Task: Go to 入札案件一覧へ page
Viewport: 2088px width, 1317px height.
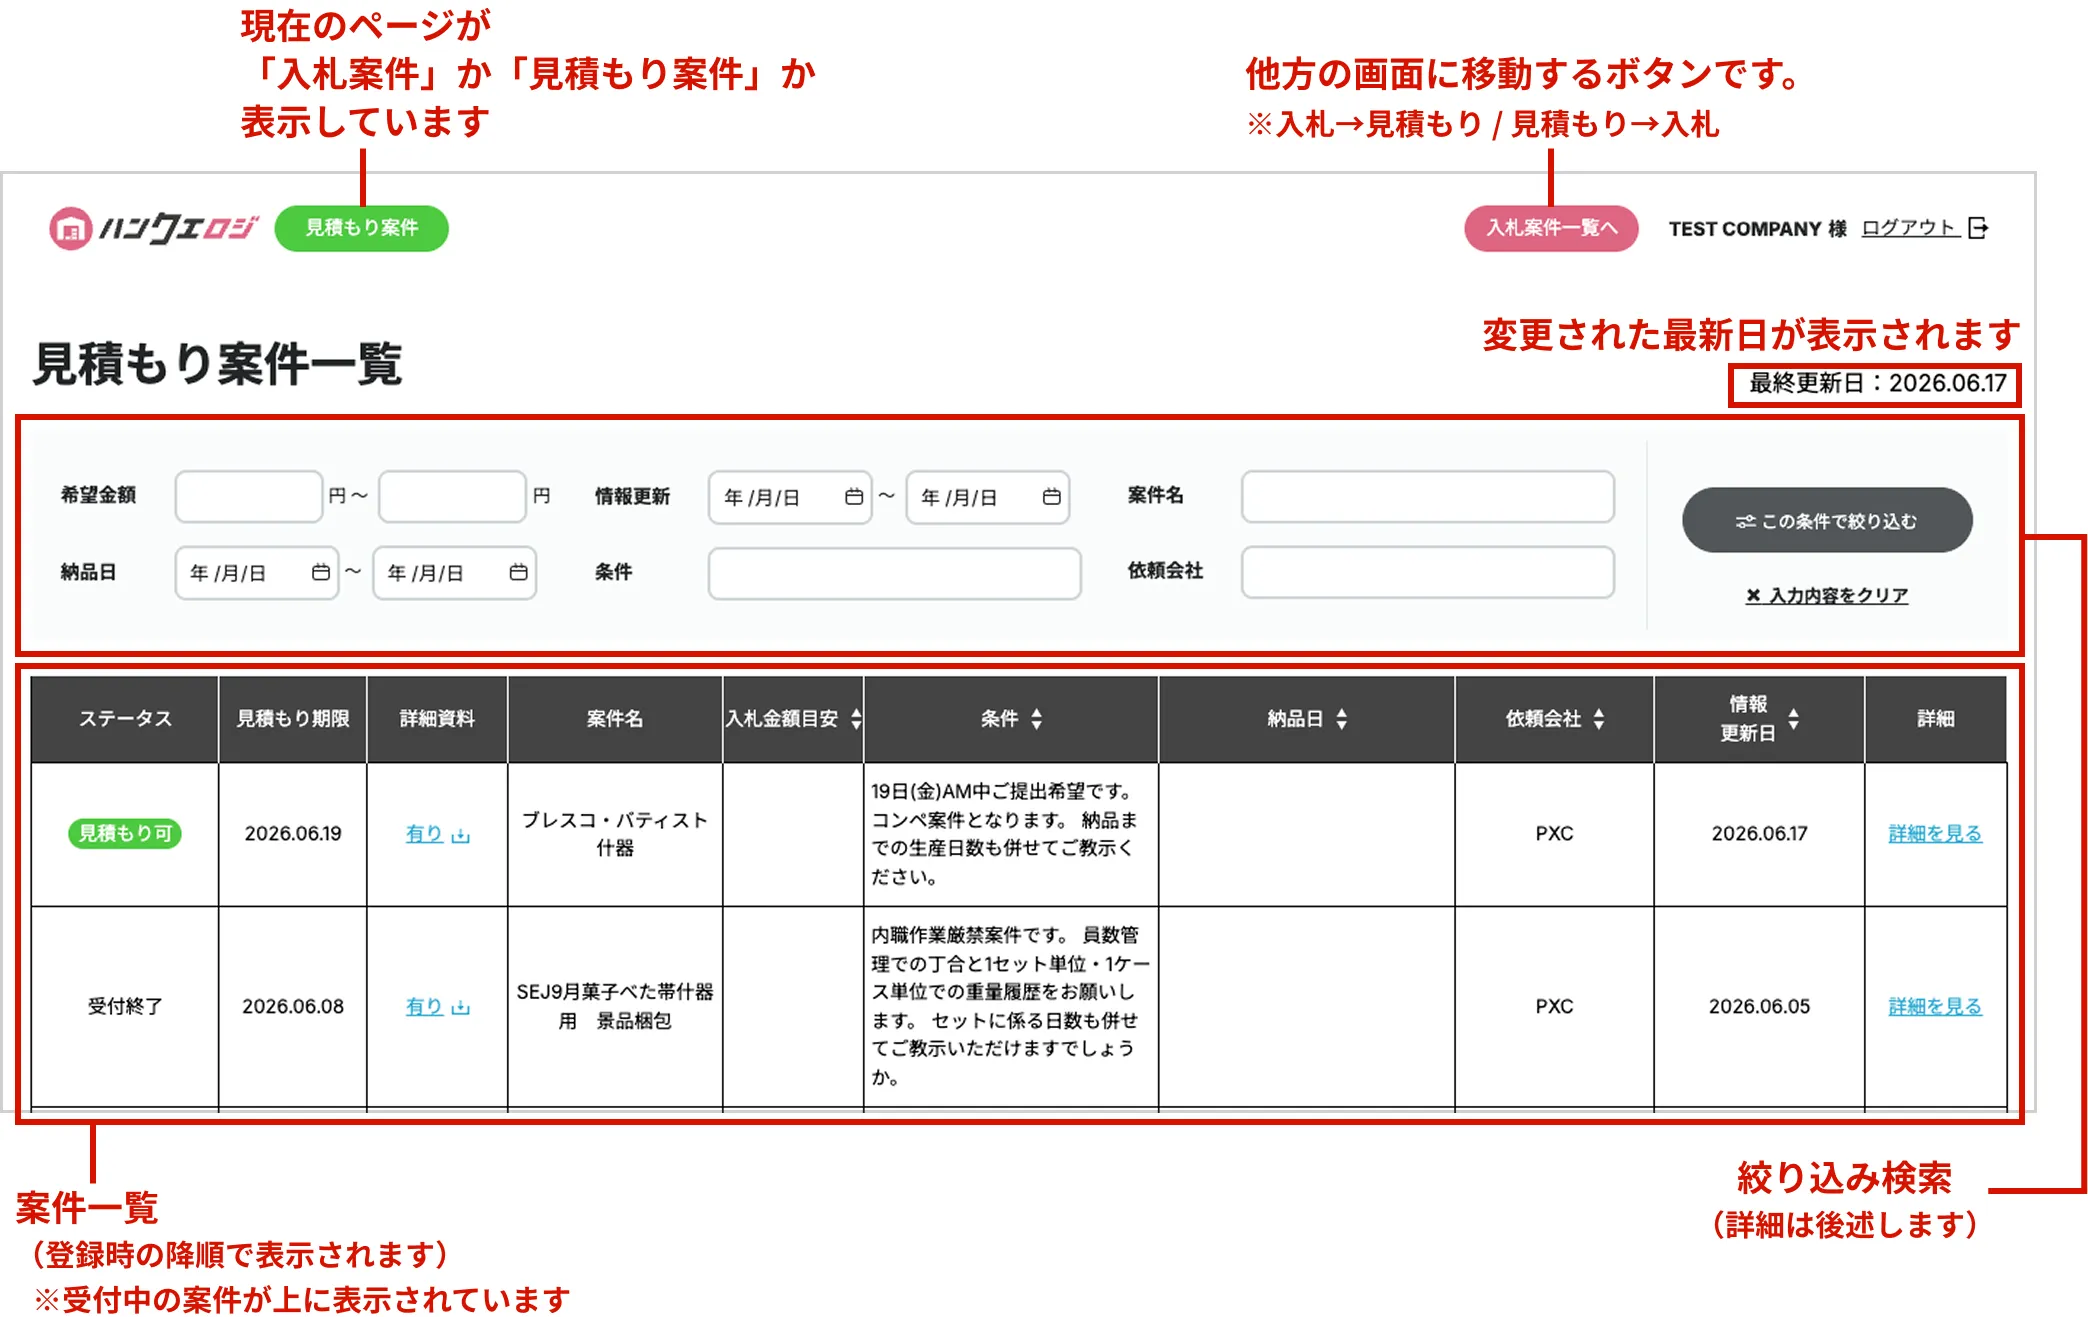Action: click(x=1551, y=228)
